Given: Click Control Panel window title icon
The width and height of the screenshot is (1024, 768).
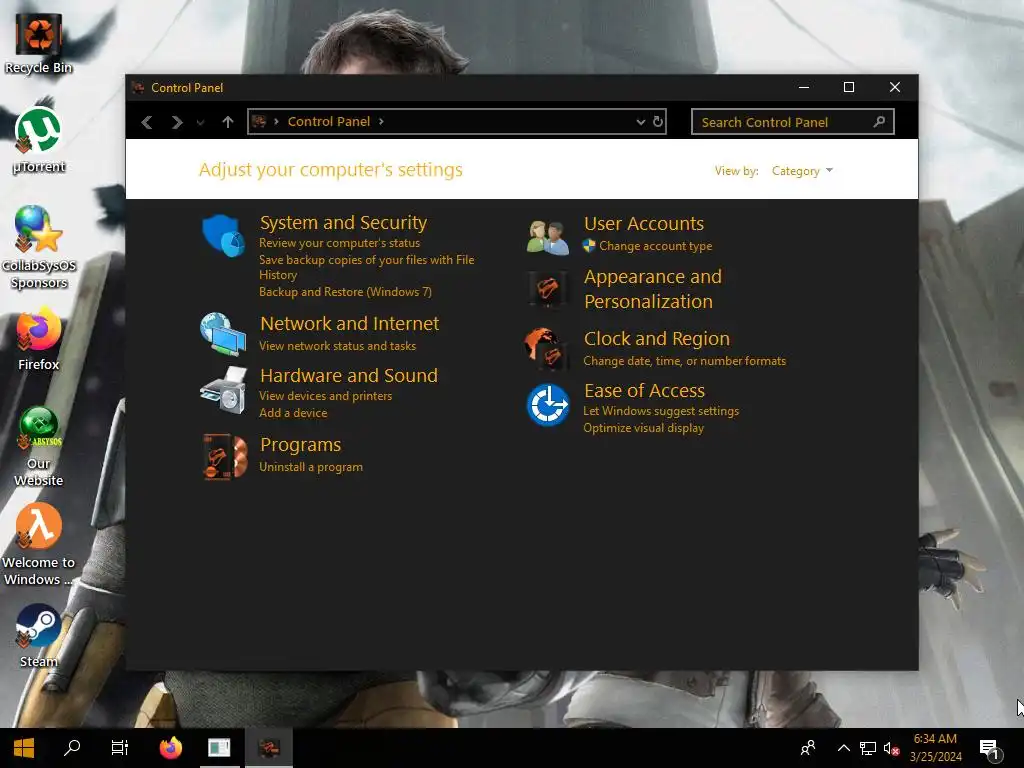Looking at the screenshot, I should (138, 88).
